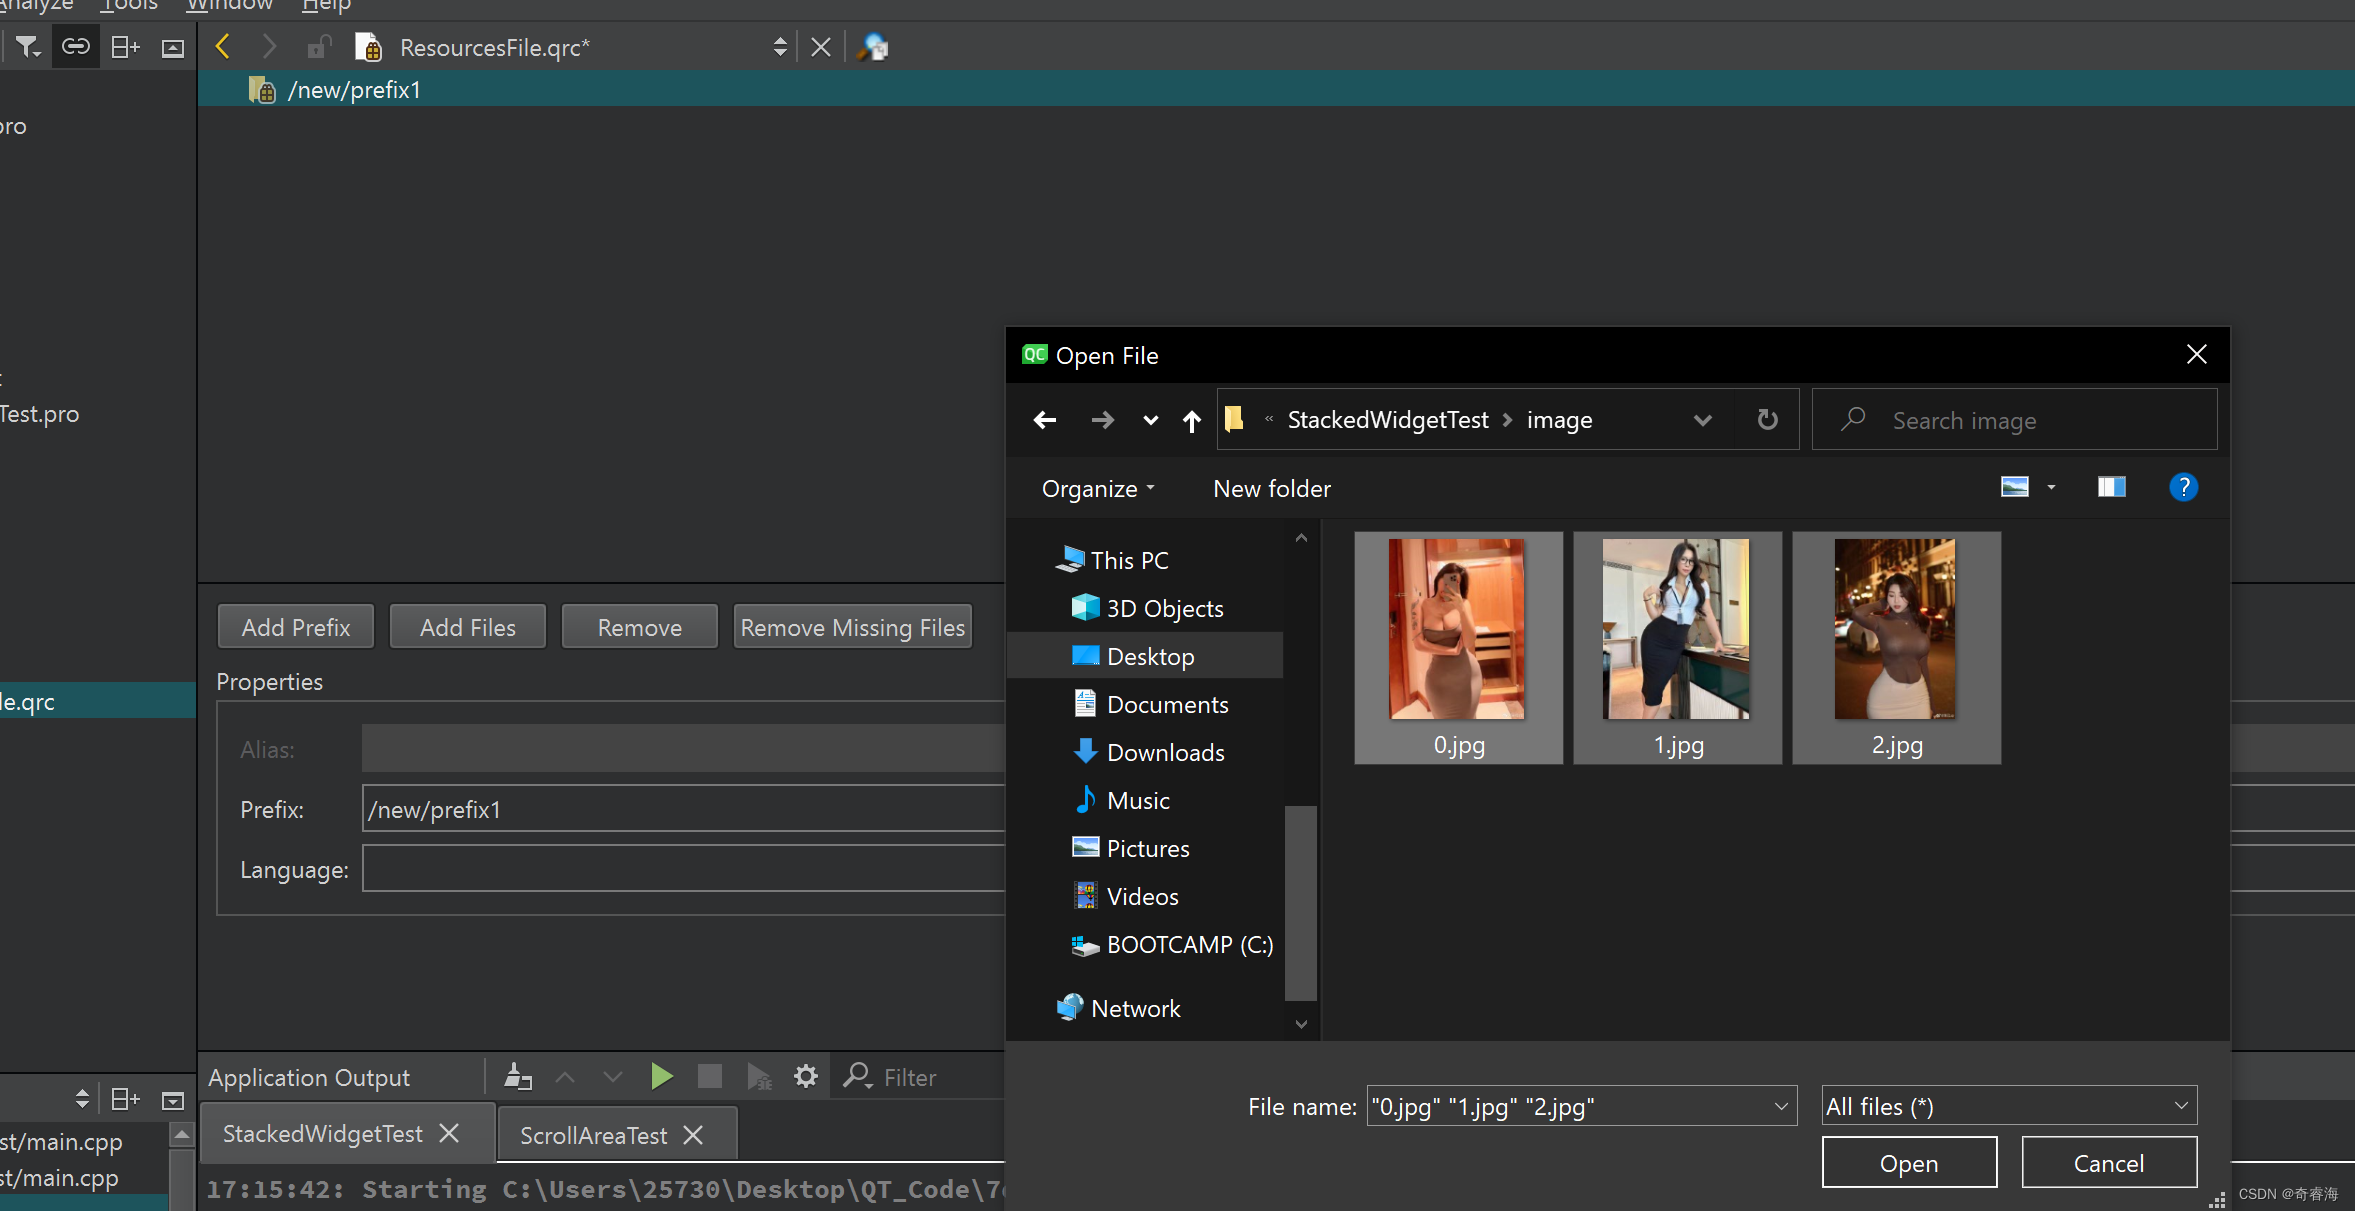
Task: Go up one folder level arrow
Action: pyautogui.click(x=1191, y=421)
